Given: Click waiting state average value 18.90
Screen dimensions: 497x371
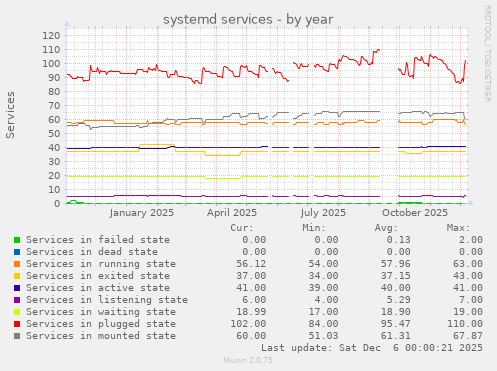Looking at the screenshot, I should point(396,312).
